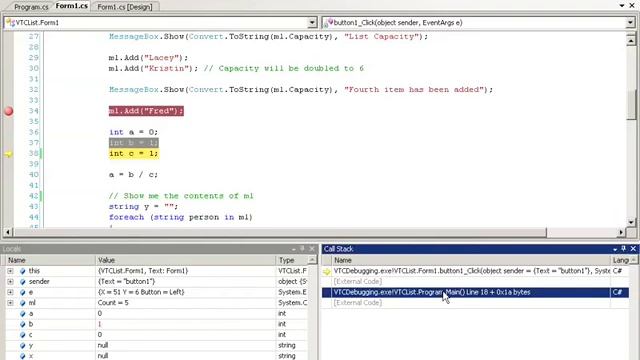
Task: Click the editor scroll down arrow
Action: 631,222
